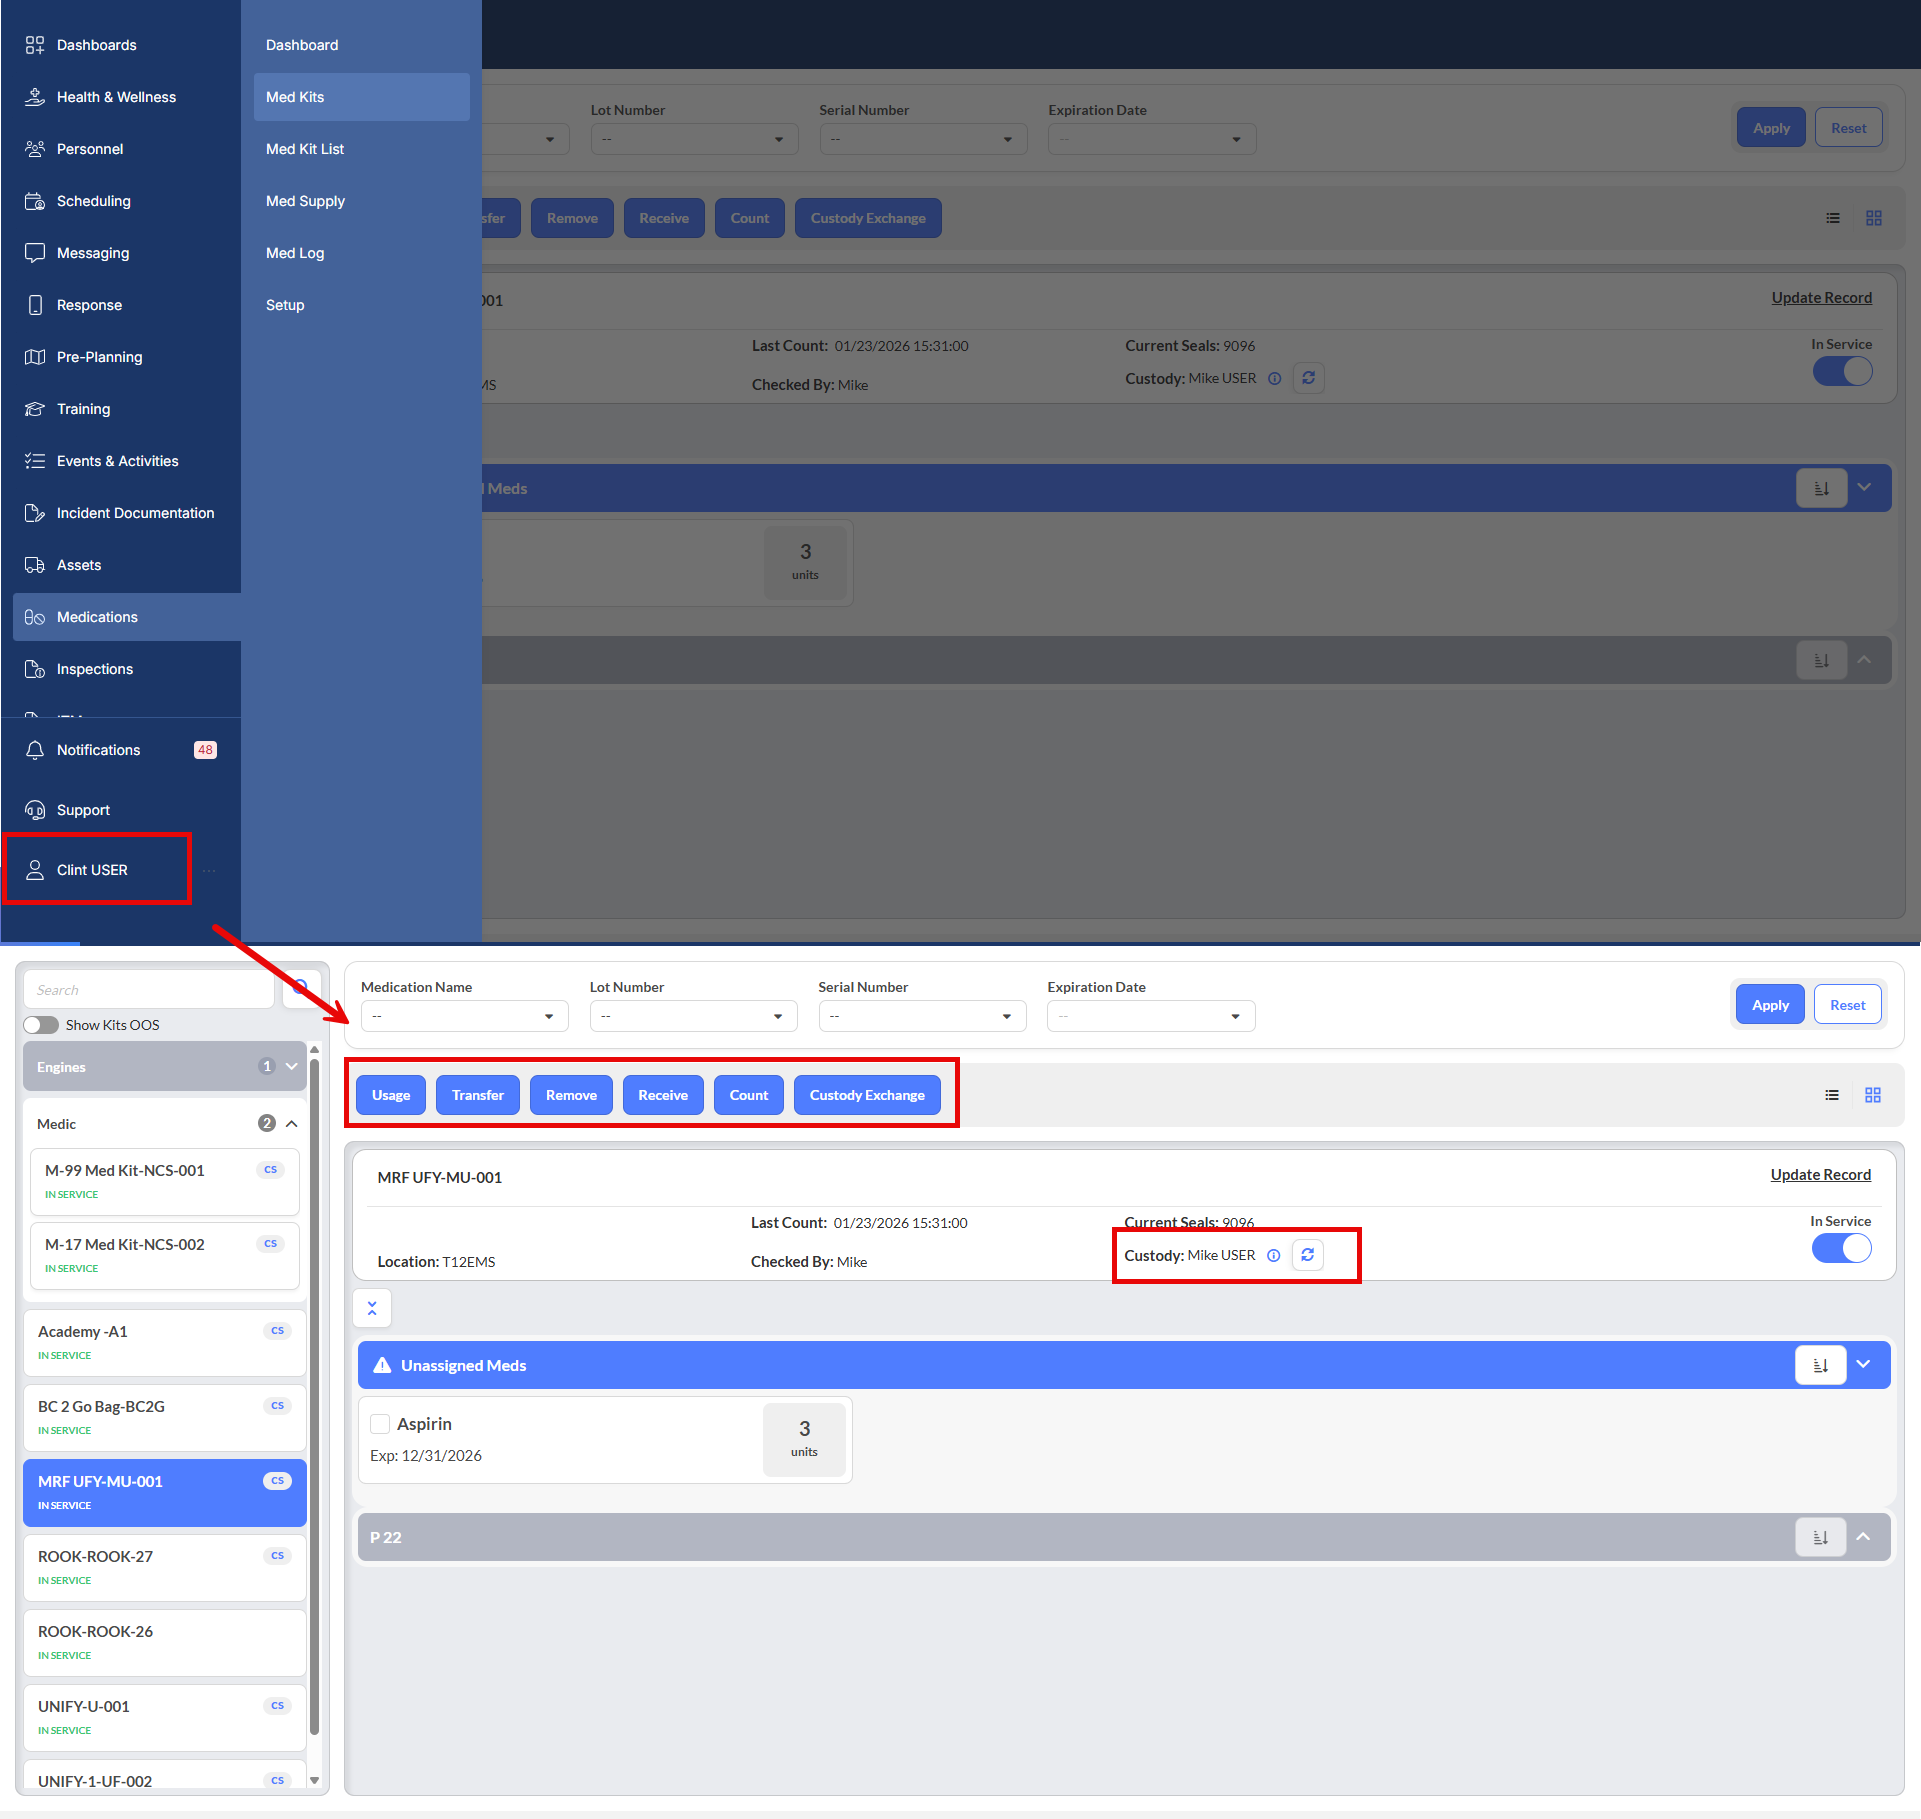Click the Search kits input field
Screen dimensions: 1921x1819
click(150, 990)
